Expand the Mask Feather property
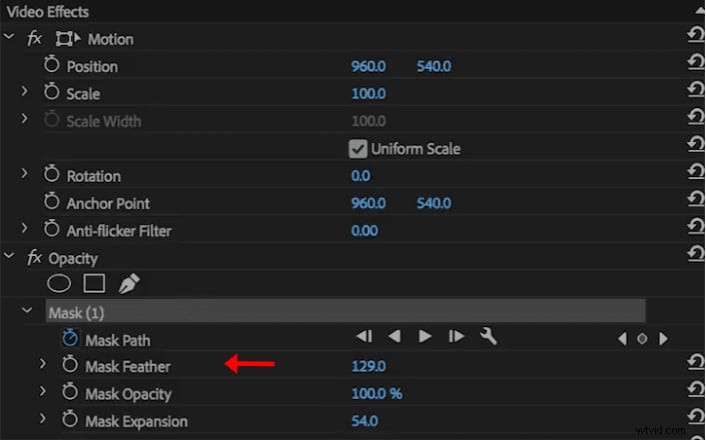 tap(42, 364)
